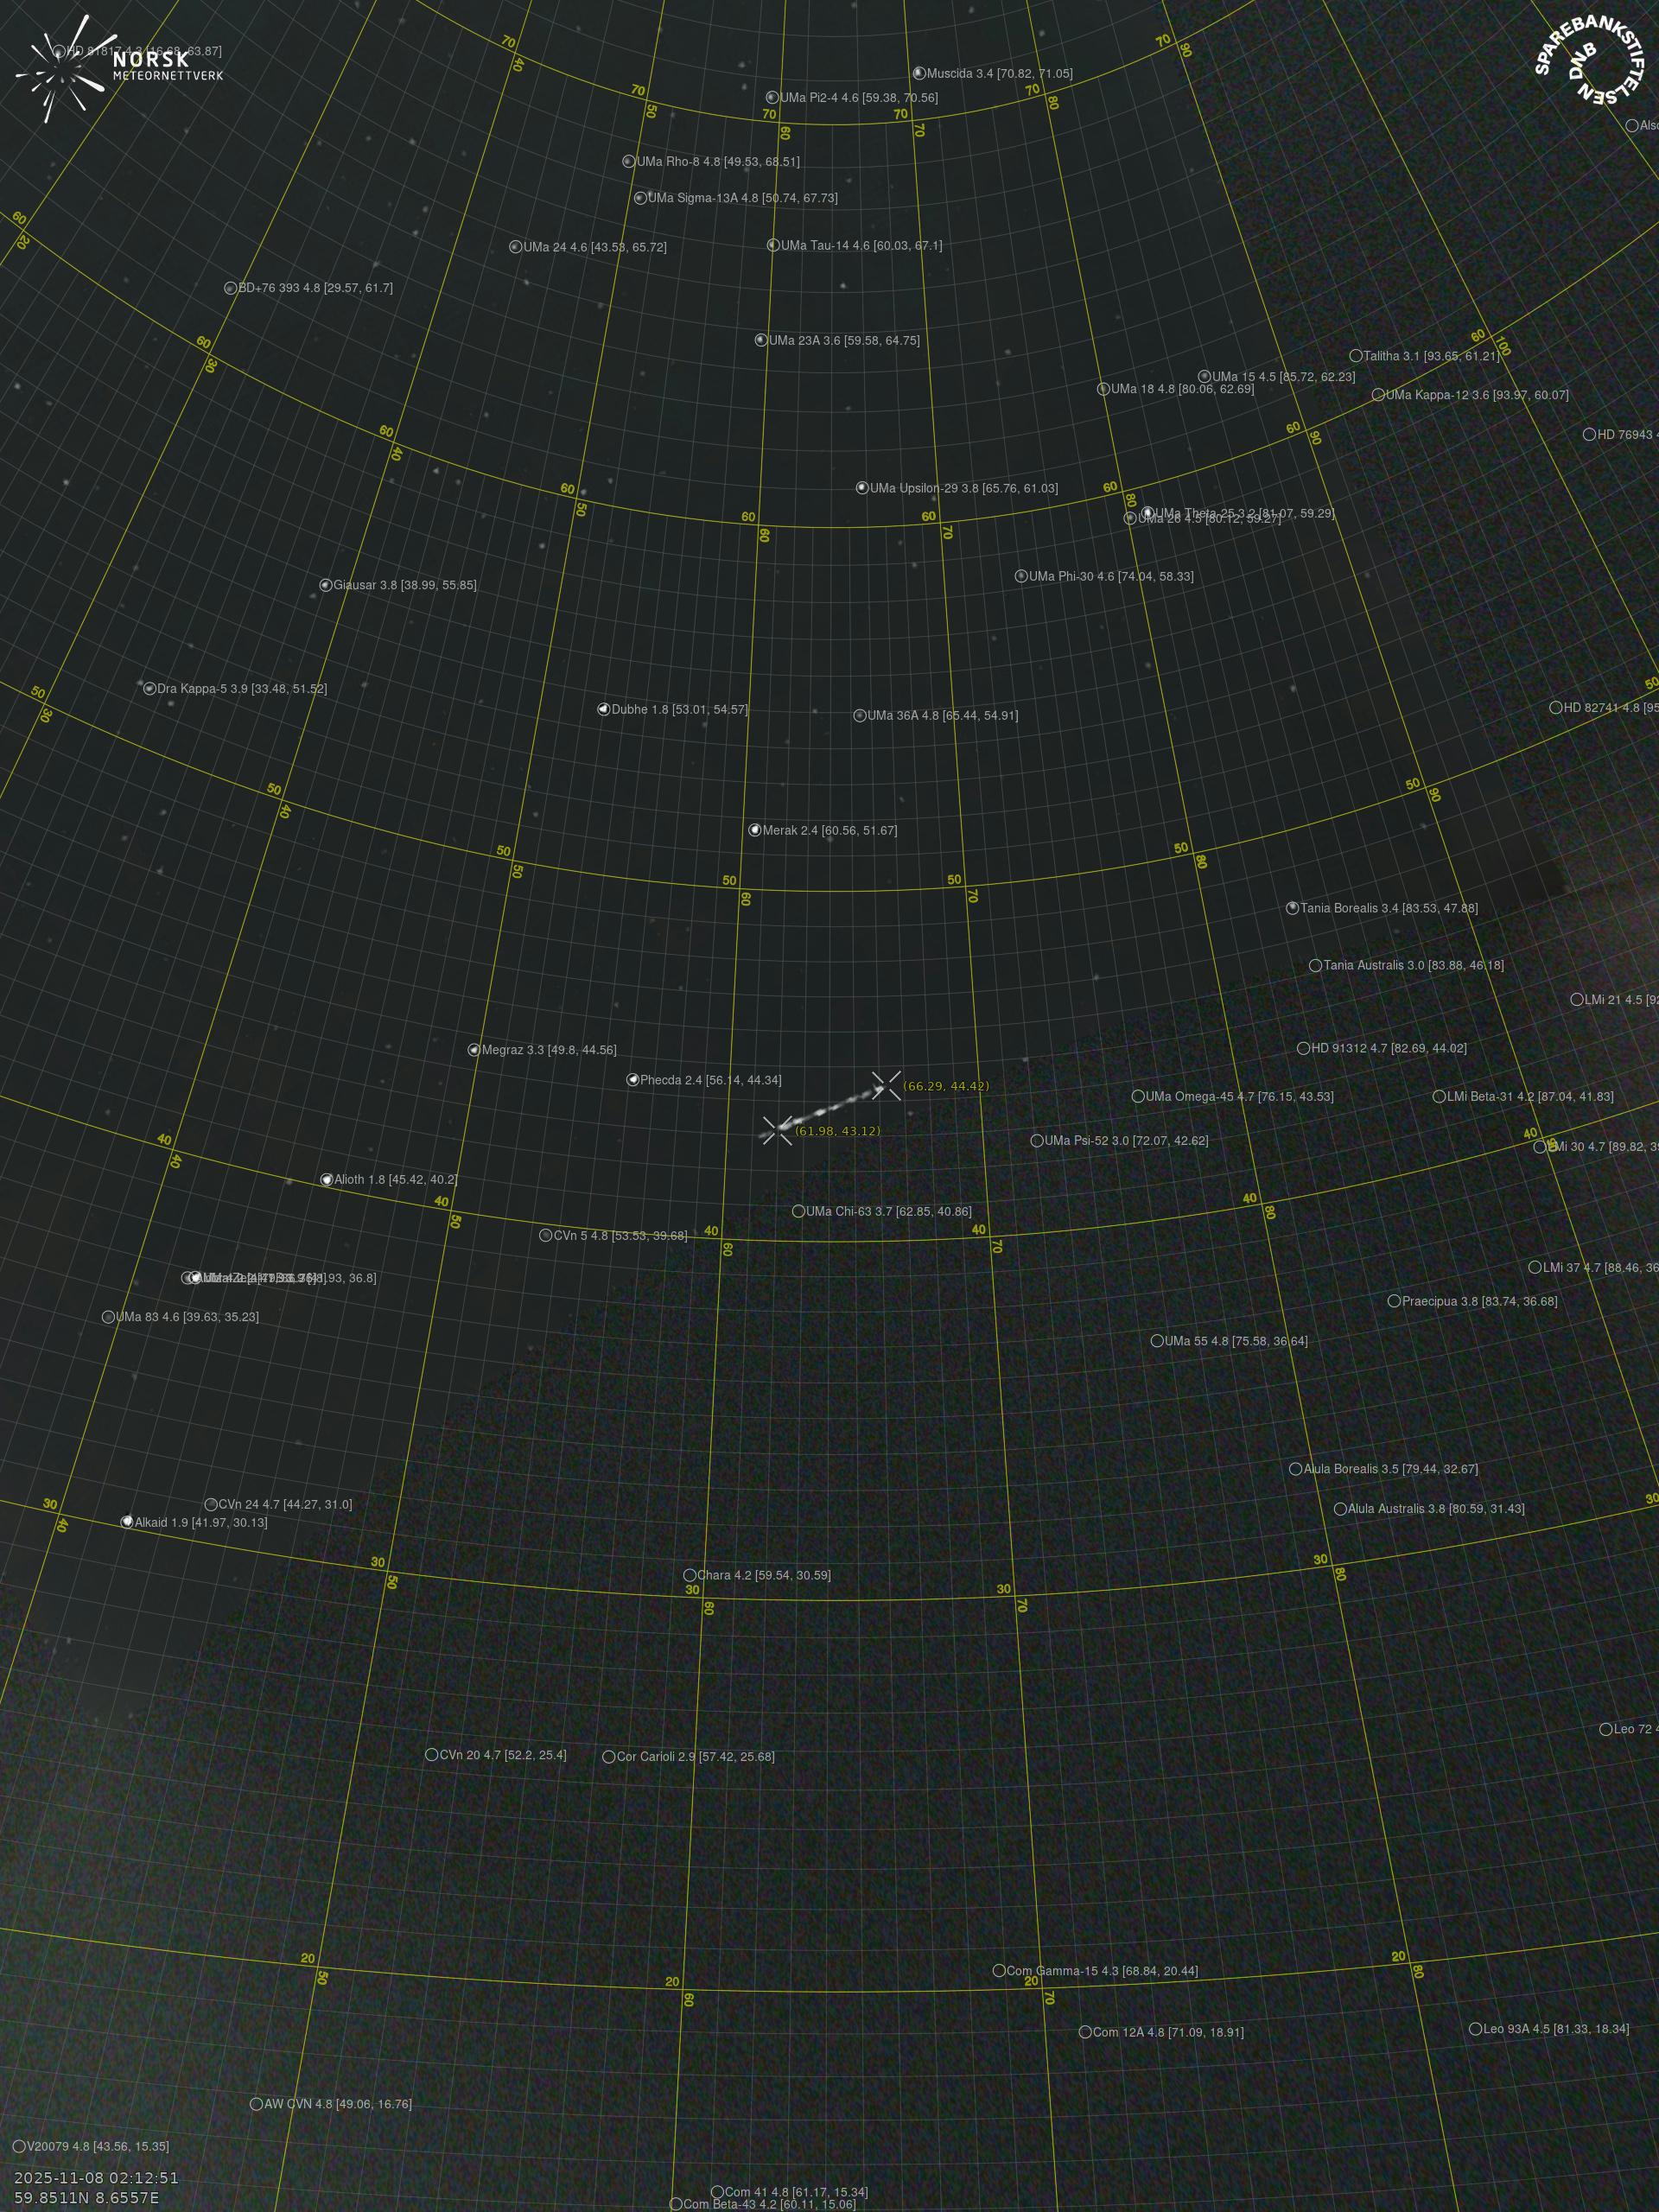Image resolution: width=1659 pixels, height=2212 pixels.
Task: Click the Cor Caroli star marker circle
Action: click(x=608, y=1757)
